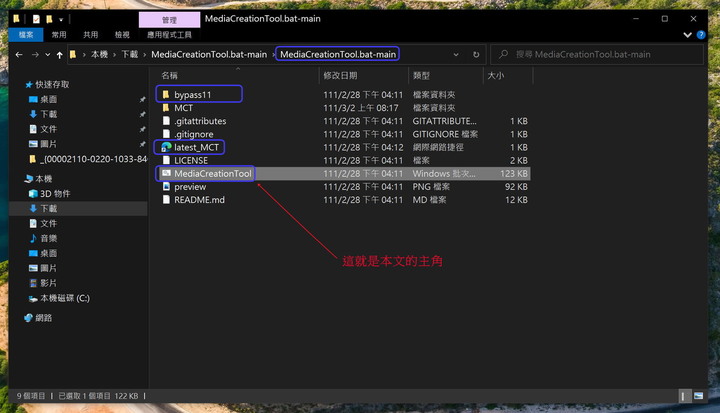720x413 pixels.
Task: Select the latest_MCT Edge shortcut icon
Action: click(x=166, y=147)
